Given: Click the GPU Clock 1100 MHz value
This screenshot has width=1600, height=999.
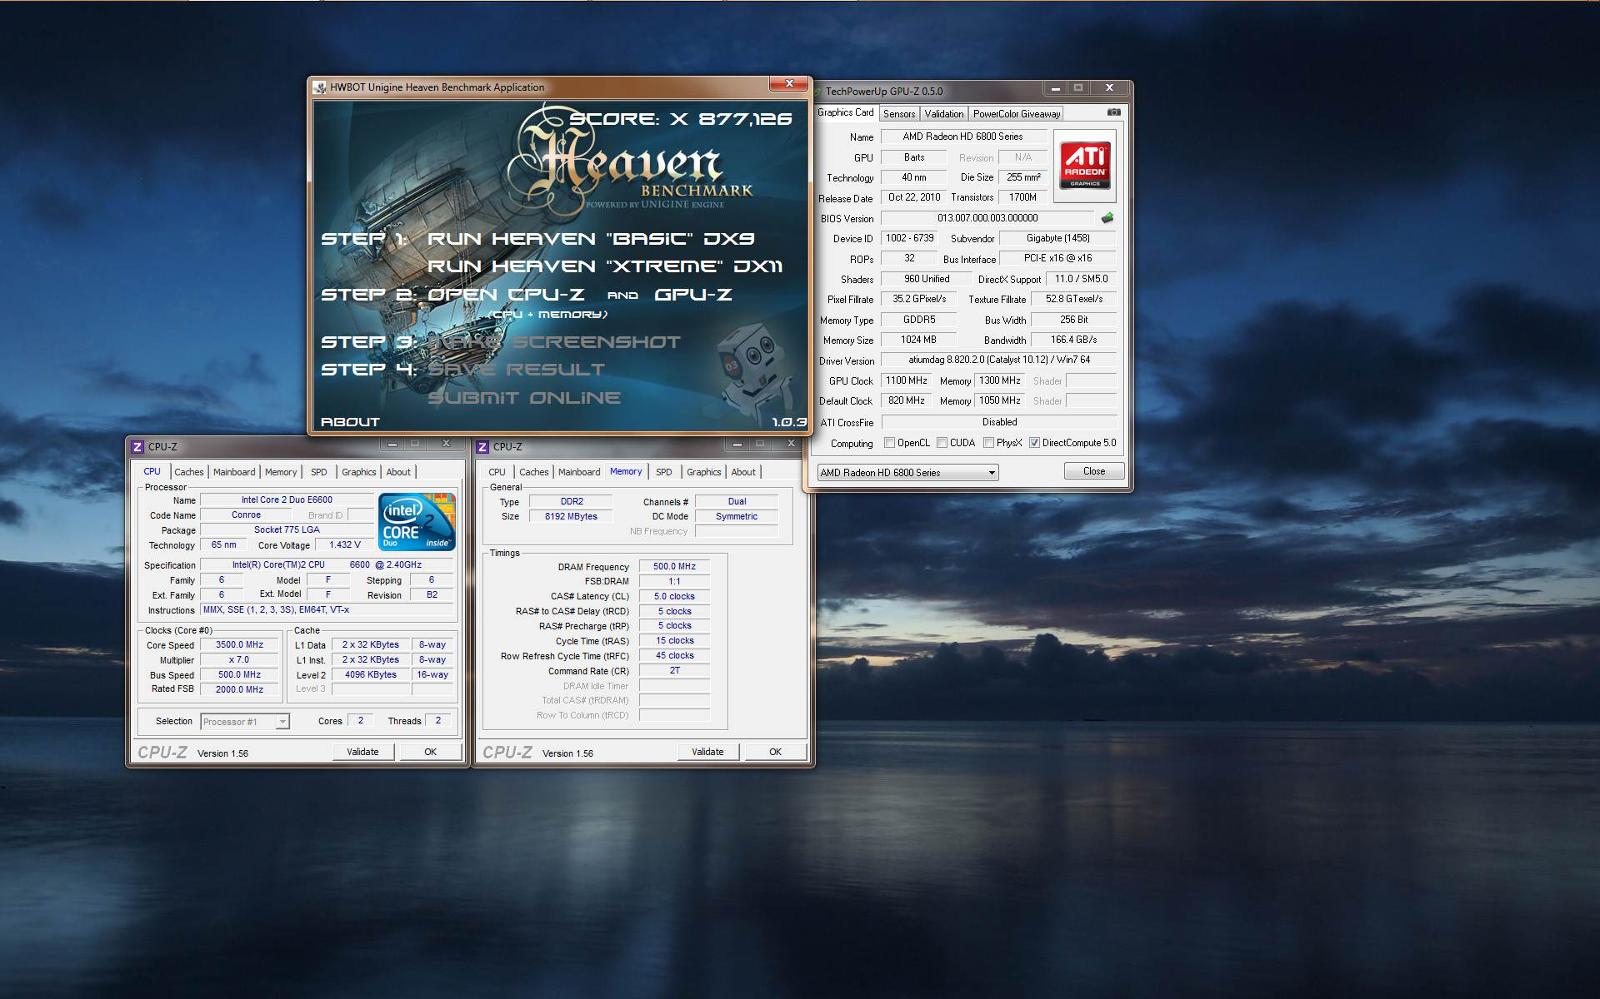Looking at the screenshot, I should [907, 381].
